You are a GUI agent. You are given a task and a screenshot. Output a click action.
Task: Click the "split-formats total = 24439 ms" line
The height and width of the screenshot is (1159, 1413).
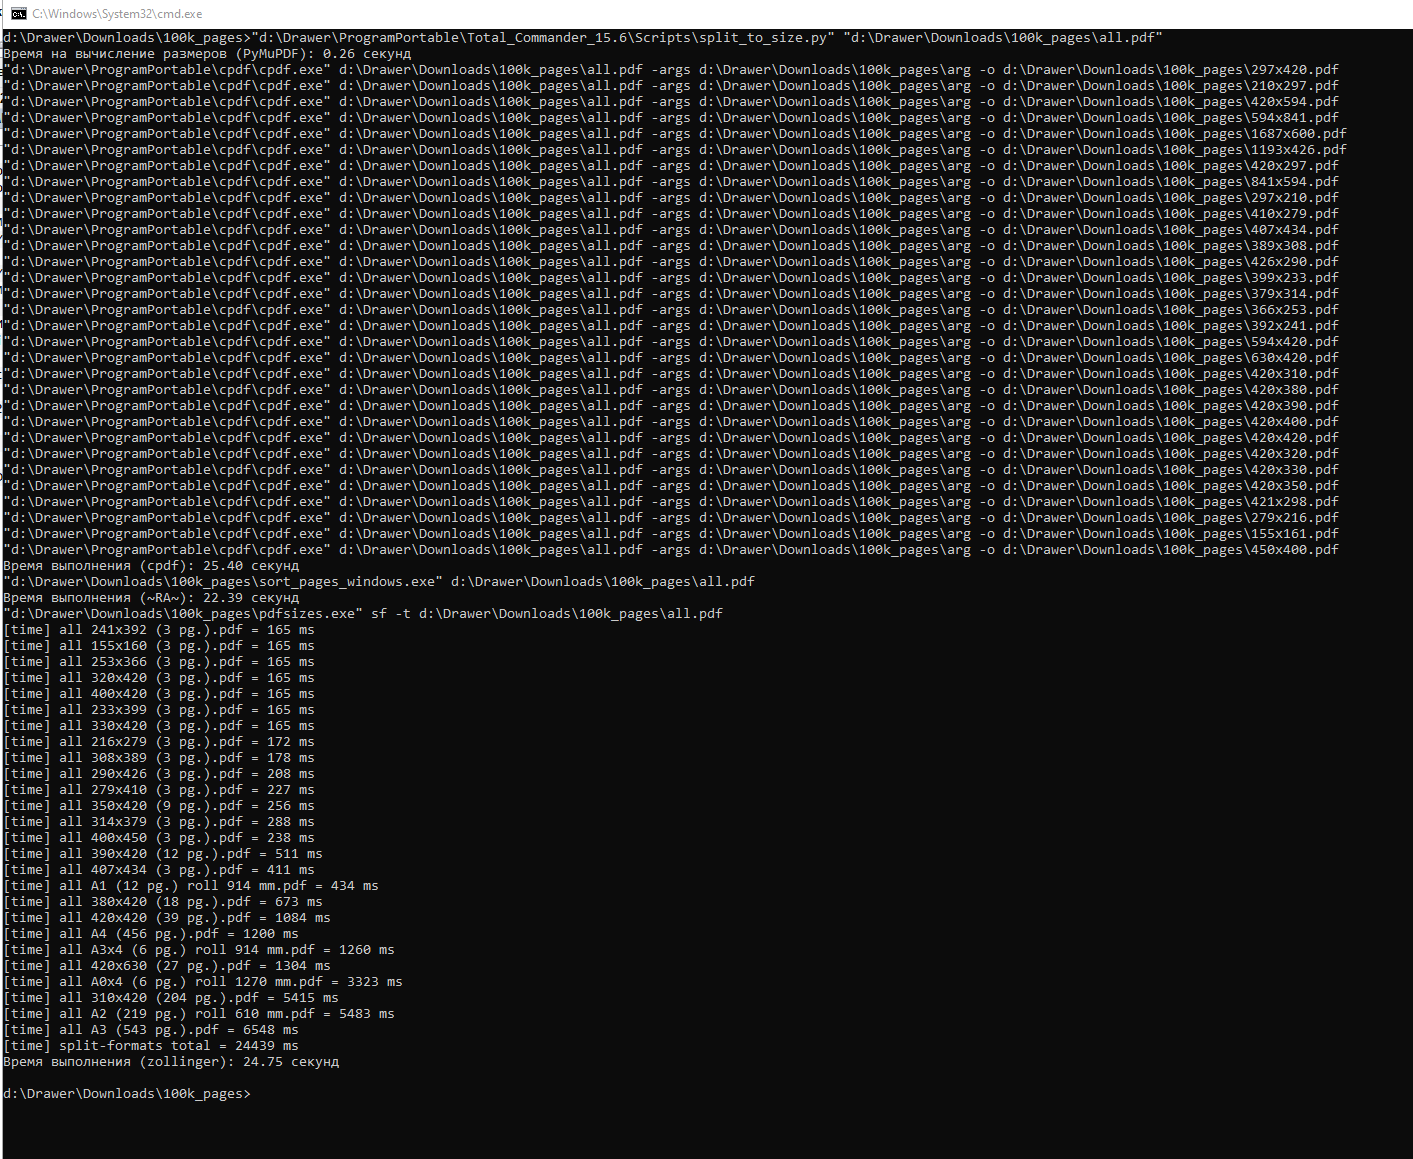click(x=151, y=1046)
